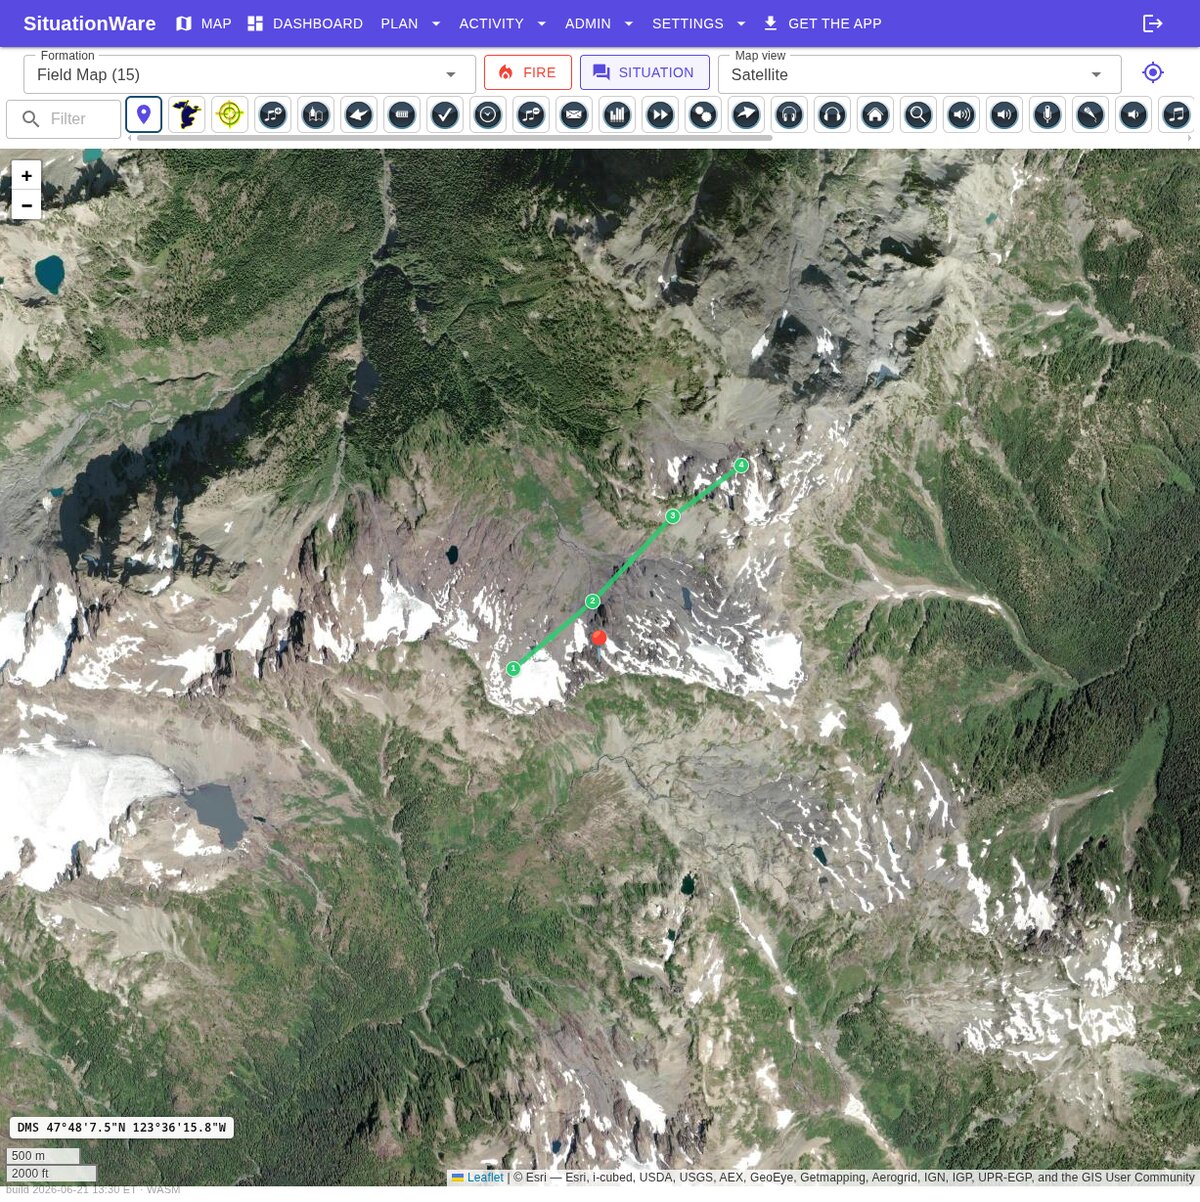
Task: Open the Map view Satellite dropdown
Action: click(919, 74)
